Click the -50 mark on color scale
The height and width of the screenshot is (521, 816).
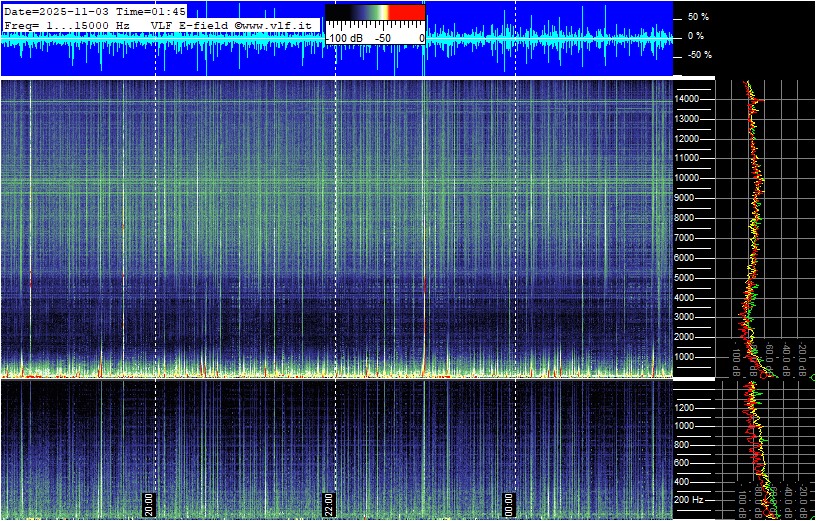pyautogui.click(x=382, y=38)
